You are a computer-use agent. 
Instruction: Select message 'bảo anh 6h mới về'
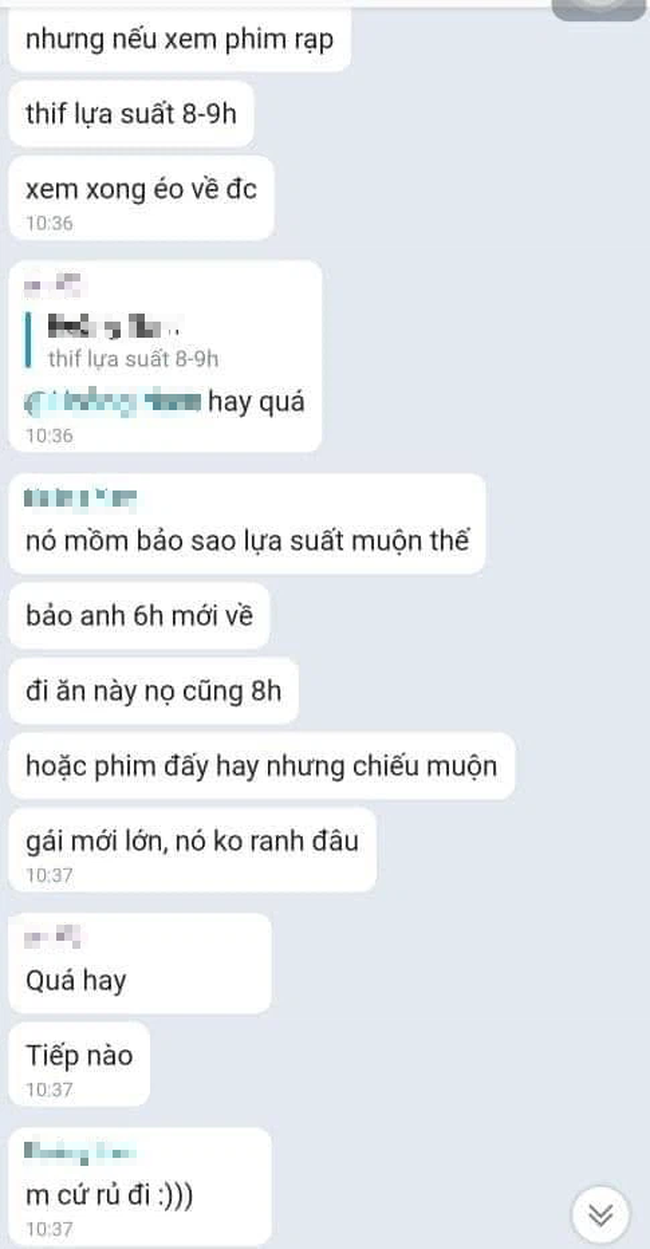tap(139, 615)
